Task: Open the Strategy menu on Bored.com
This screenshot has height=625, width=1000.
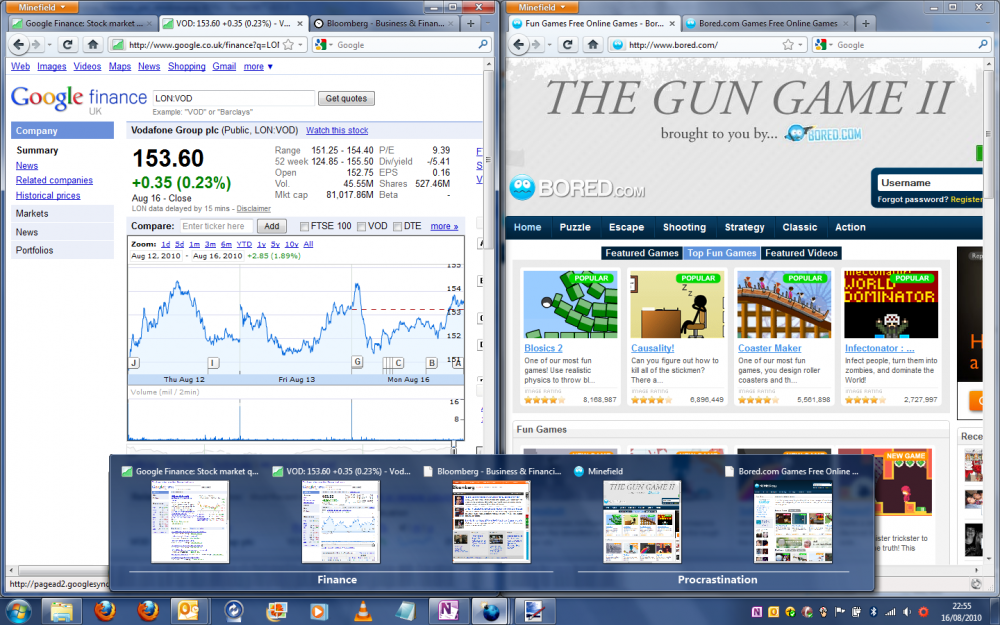Action: point(744,227)
